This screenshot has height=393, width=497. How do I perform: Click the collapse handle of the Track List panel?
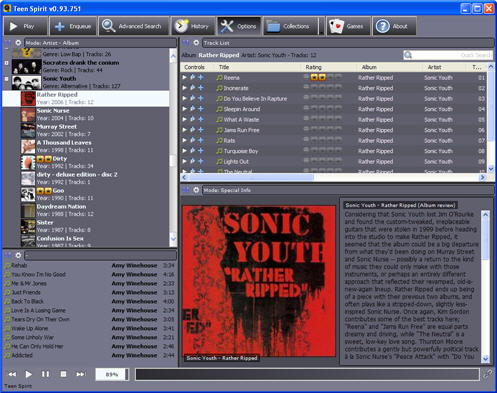(186, 43)
